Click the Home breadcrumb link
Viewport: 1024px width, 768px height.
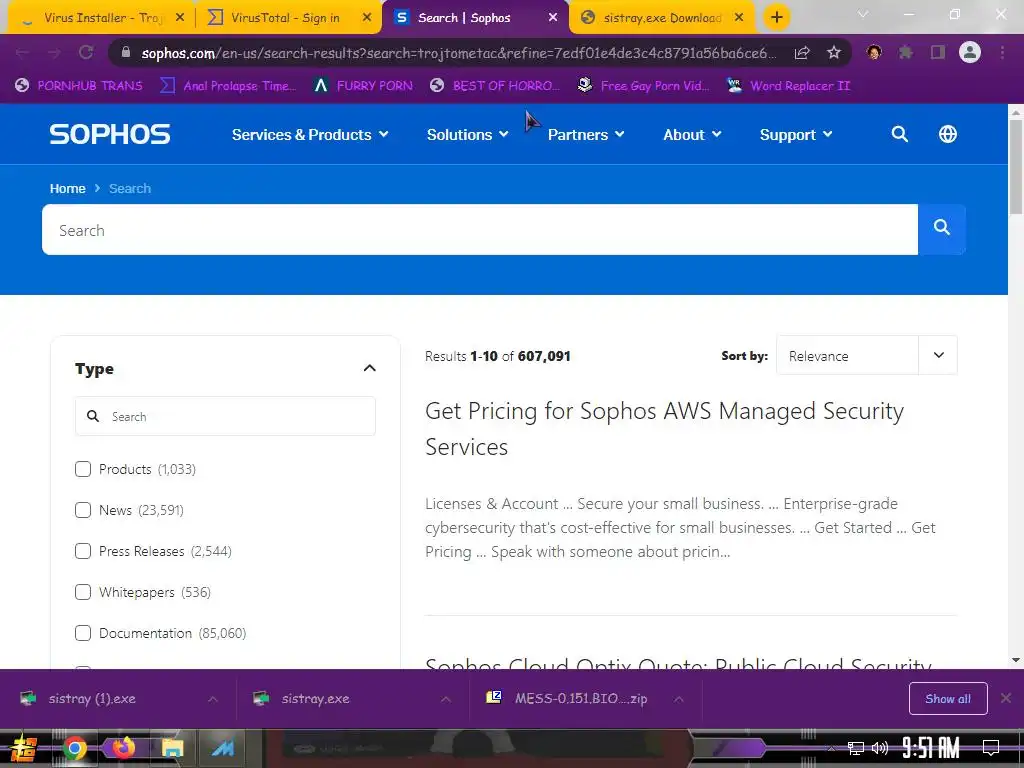[x=67, y=188]
